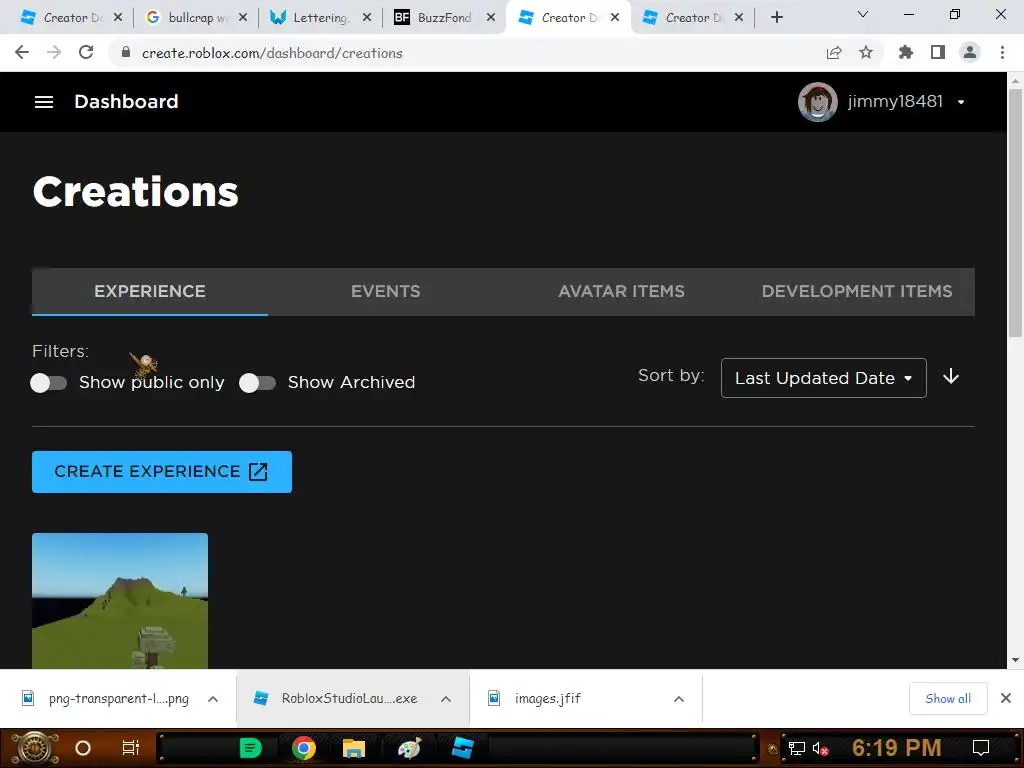Close the bullcrap Google tab

(x=243, y=18)
